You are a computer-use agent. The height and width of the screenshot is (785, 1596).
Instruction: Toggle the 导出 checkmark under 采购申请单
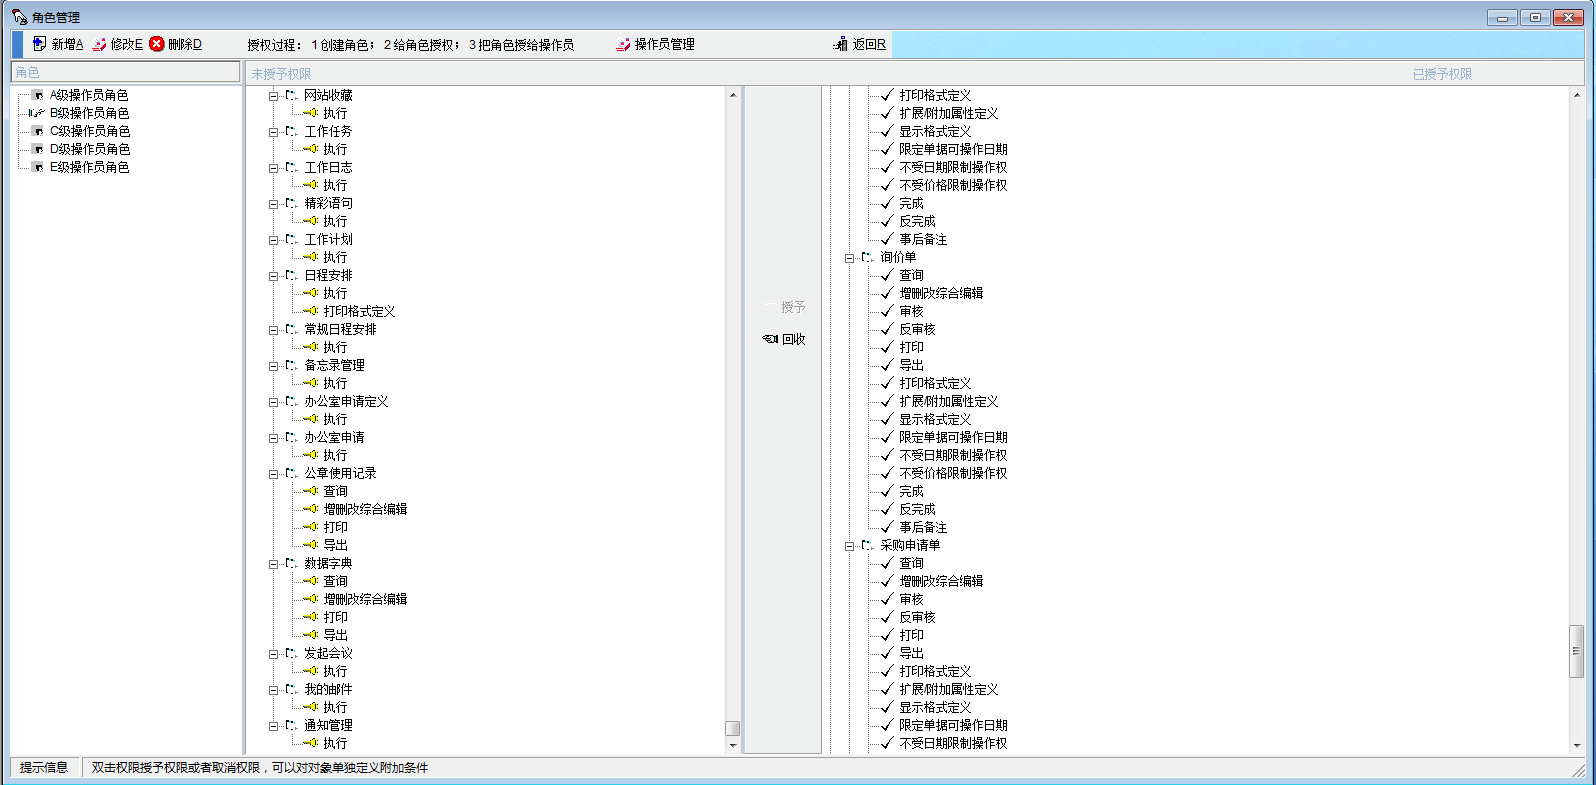pos(886,653)
